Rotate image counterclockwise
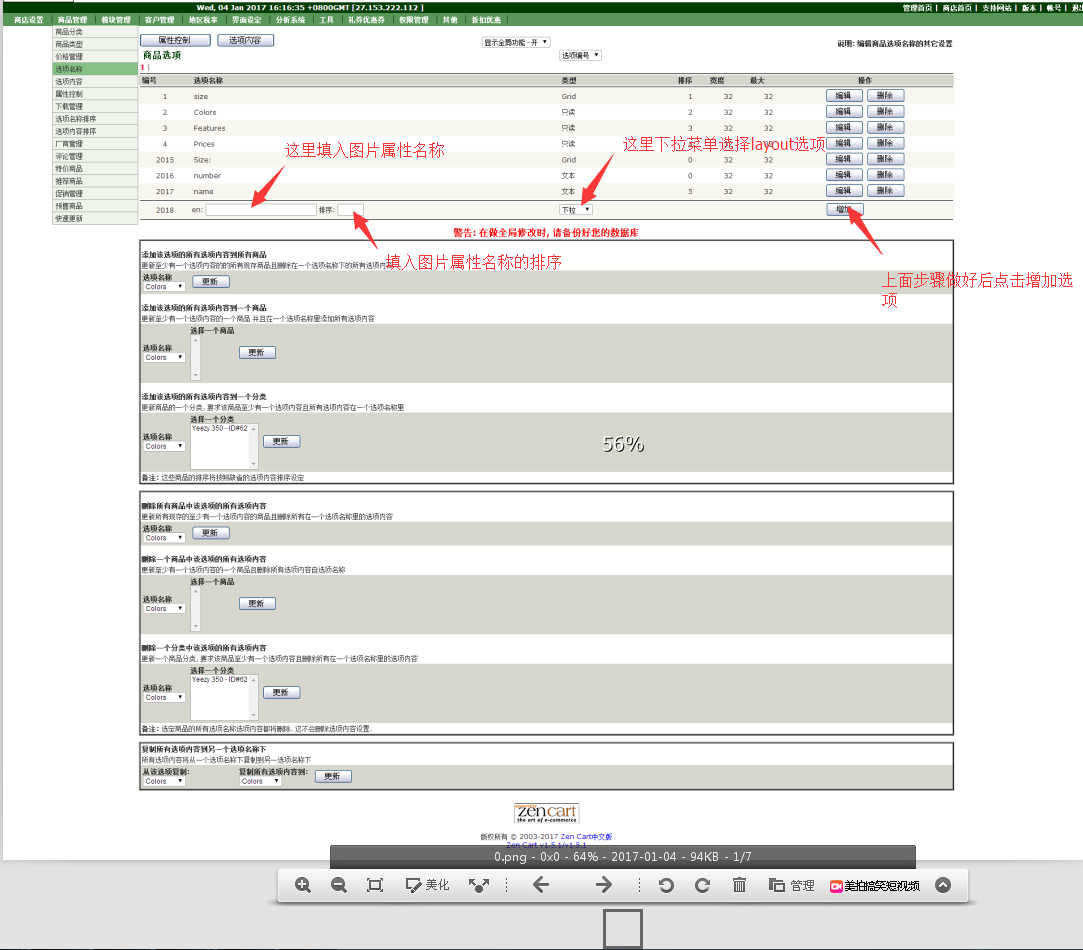 click(x=666, y=885)
